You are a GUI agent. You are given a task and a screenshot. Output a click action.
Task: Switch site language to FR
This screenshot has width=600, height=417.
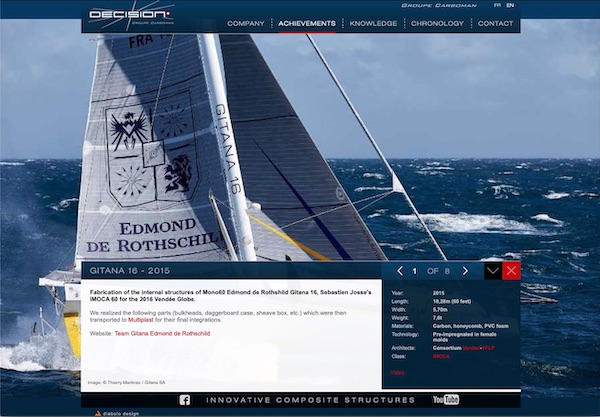tap(498, 5)
